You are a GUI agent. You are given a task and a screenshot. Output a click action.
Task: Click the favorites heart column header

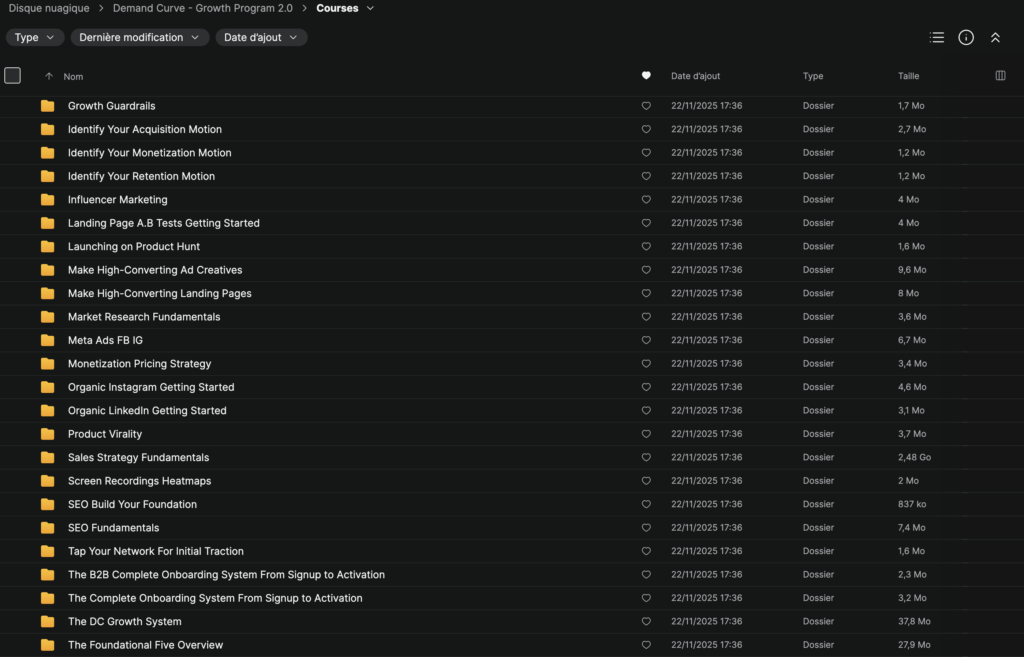pyautogui.click(x=646, y=76)
